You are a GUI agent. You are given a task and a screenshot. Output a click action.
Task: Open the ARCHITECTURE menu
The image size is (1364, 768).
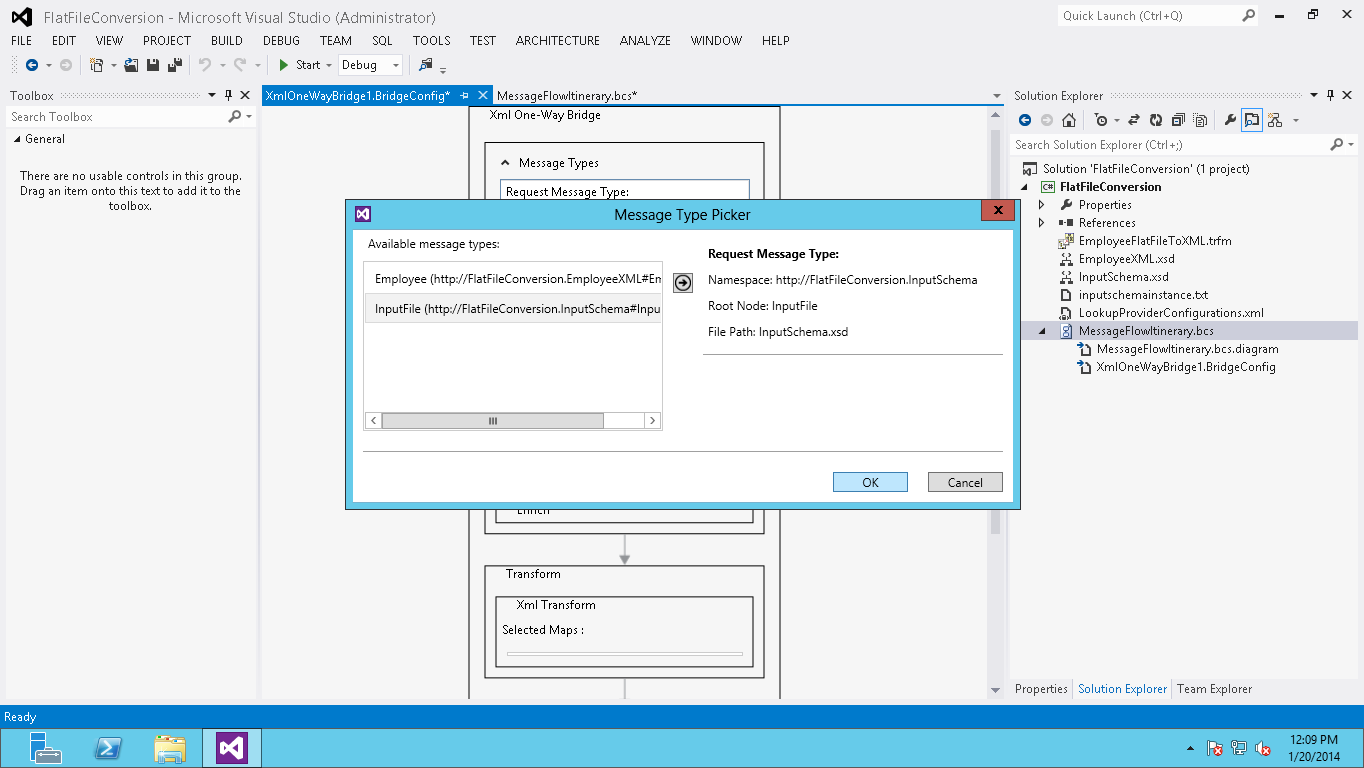(557, 40)
